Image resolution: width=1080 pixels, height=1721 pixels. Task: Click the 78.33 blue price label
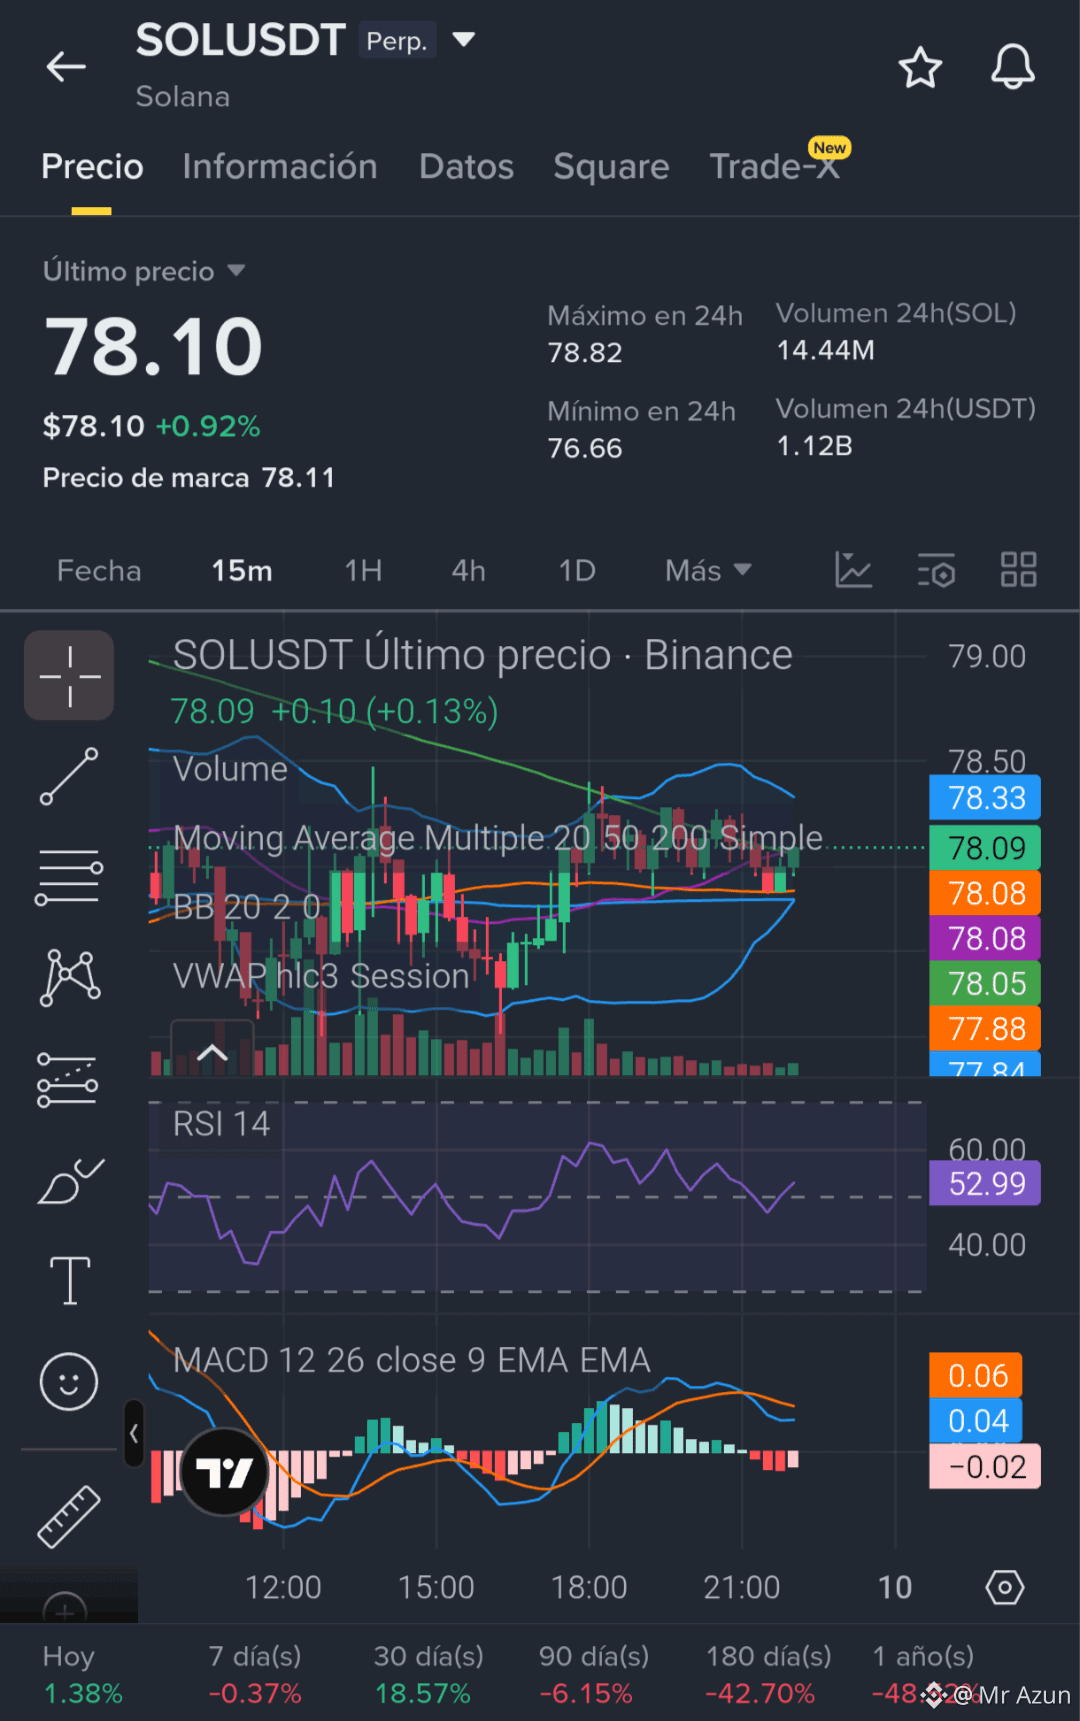pos(985,798)
